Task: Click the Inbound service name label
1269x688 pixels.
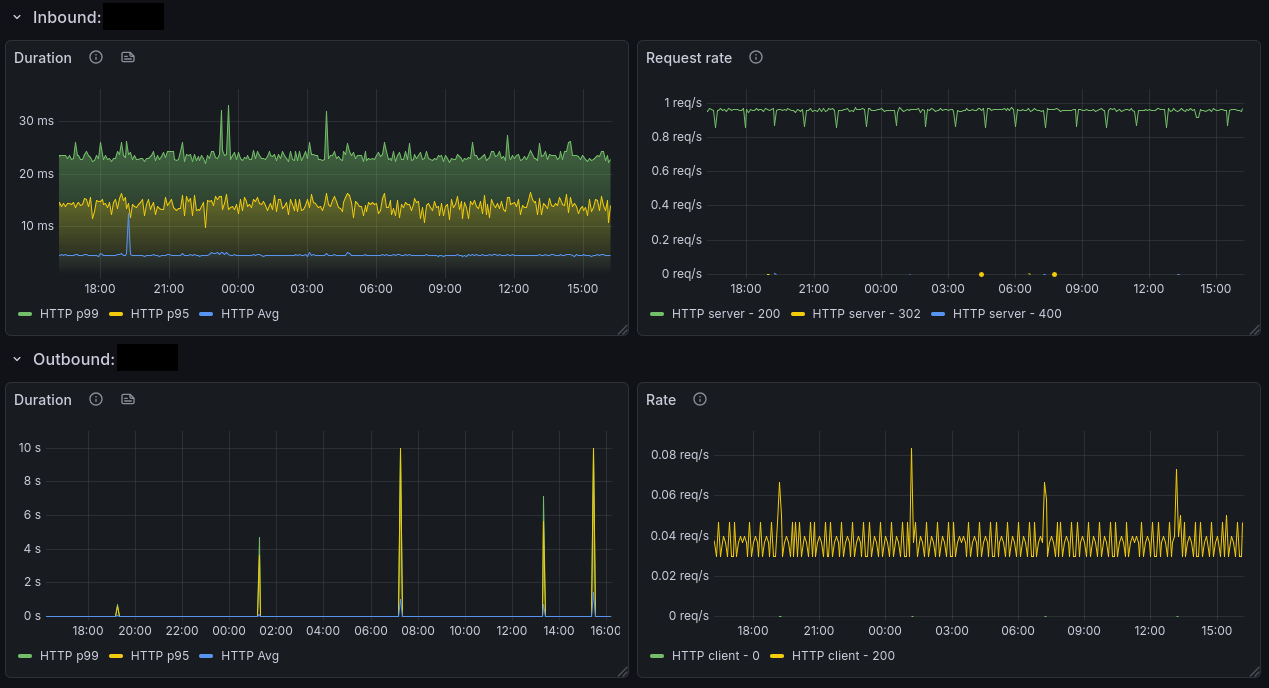Action: (x=135, y=16)
